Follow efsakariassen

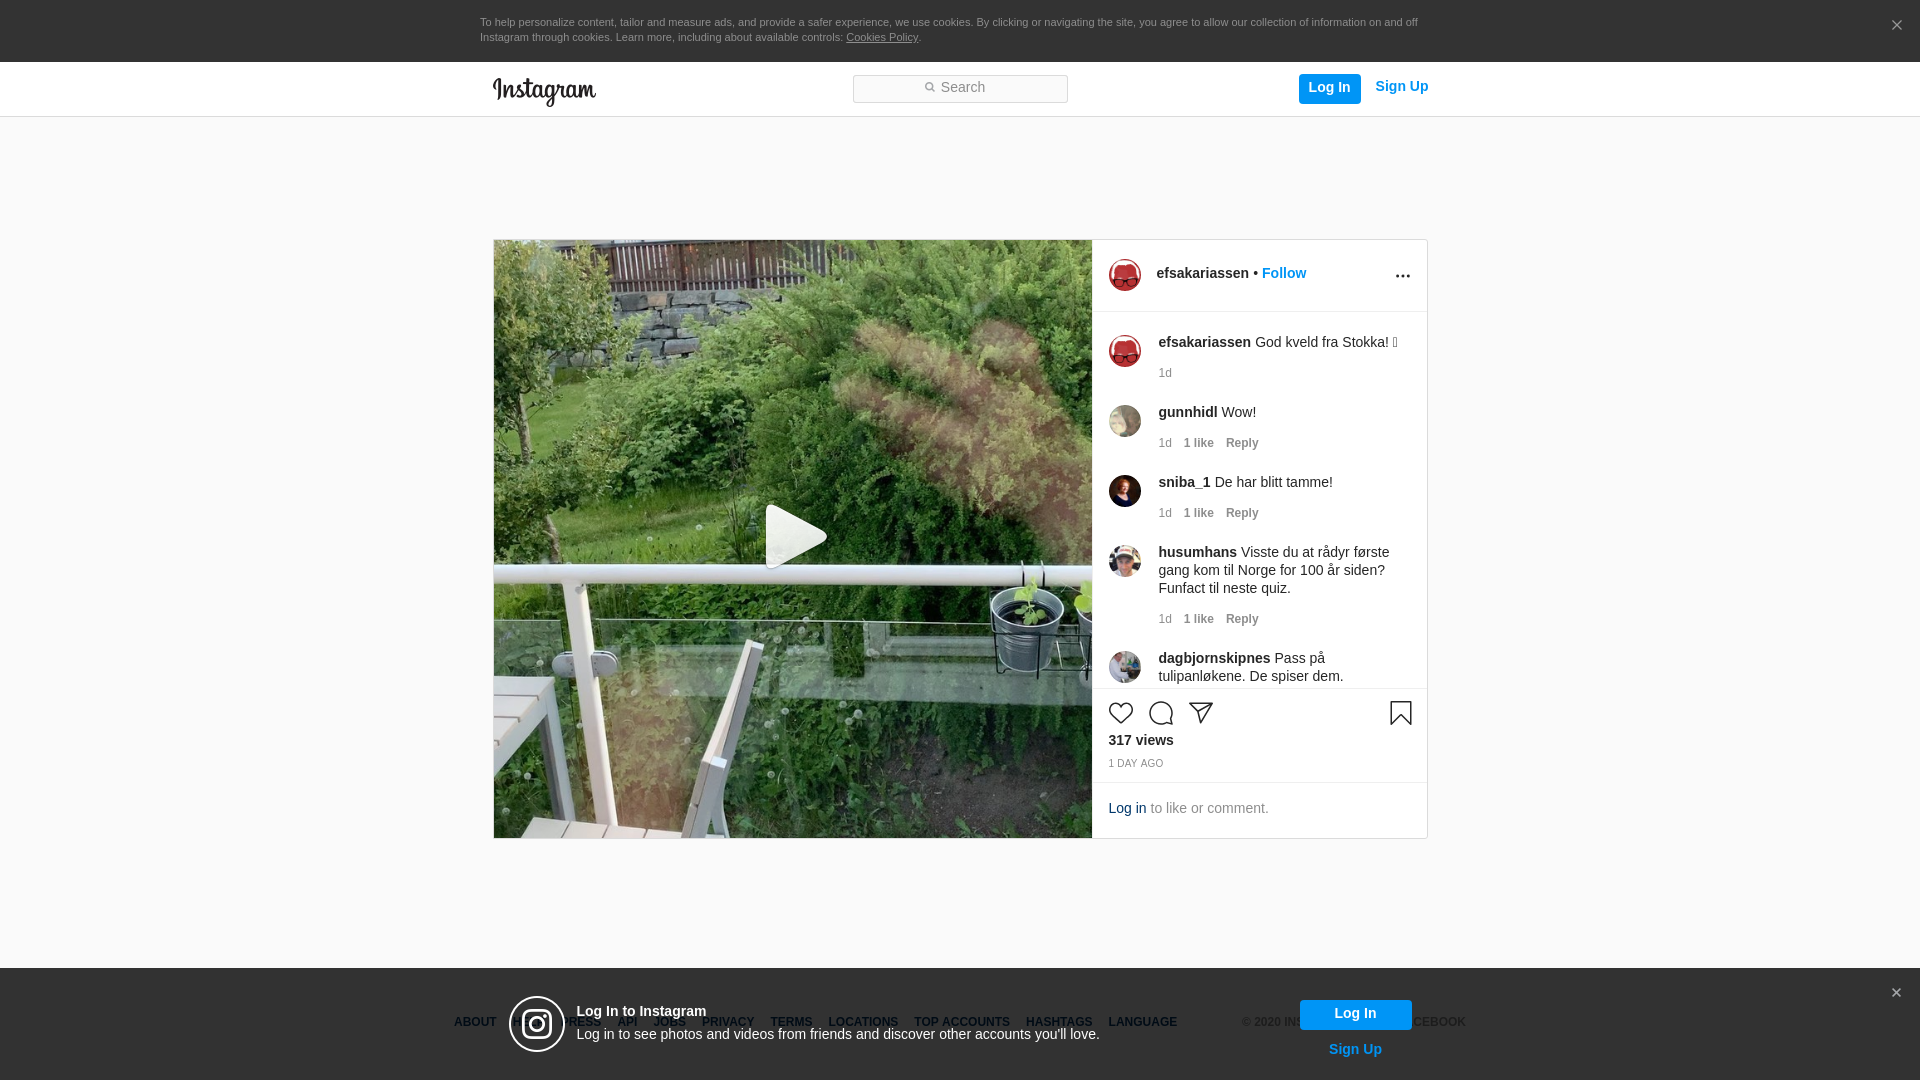(x=1283, y=274)
